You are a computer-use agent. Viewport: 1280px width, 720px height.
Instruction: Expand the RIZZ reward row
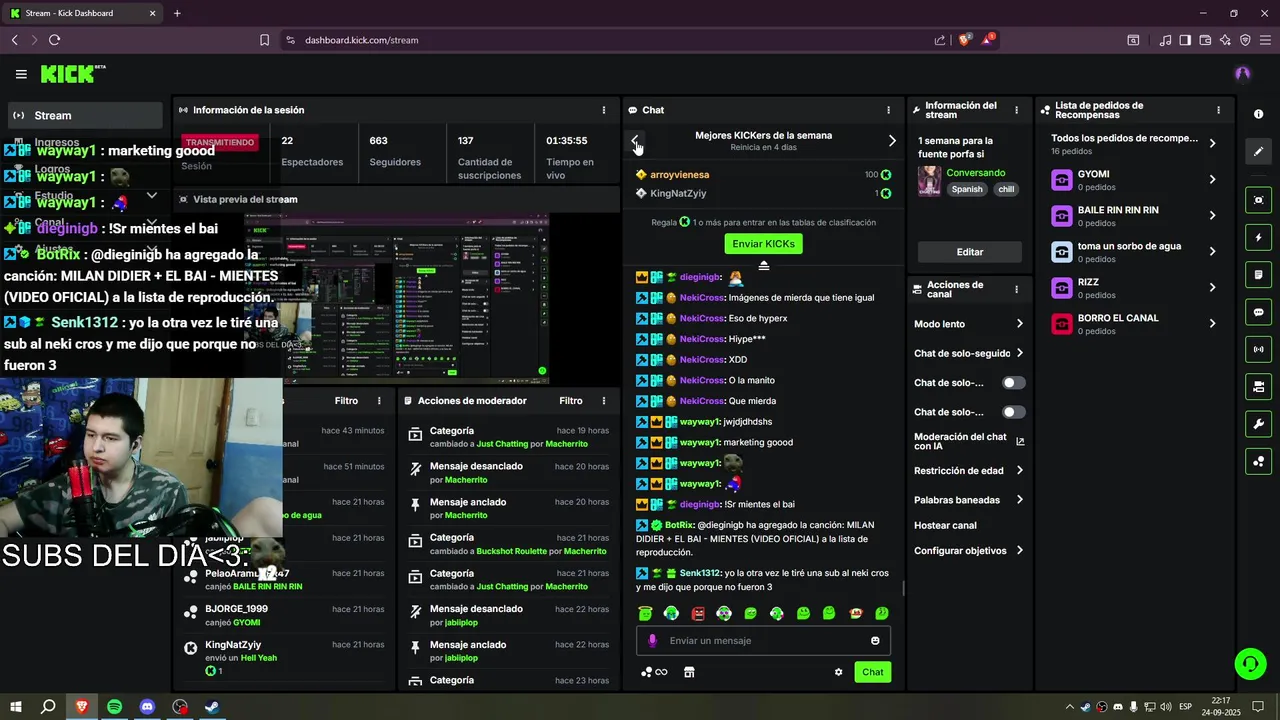pos(1212,288)
